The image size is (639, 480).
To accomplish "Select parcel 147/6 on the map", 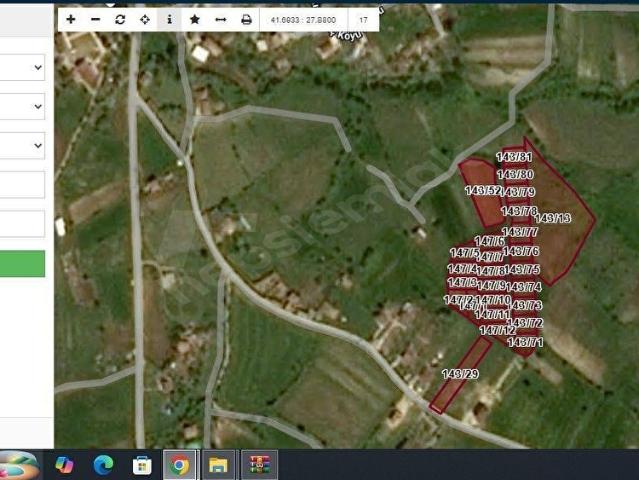I will (489, 241).
